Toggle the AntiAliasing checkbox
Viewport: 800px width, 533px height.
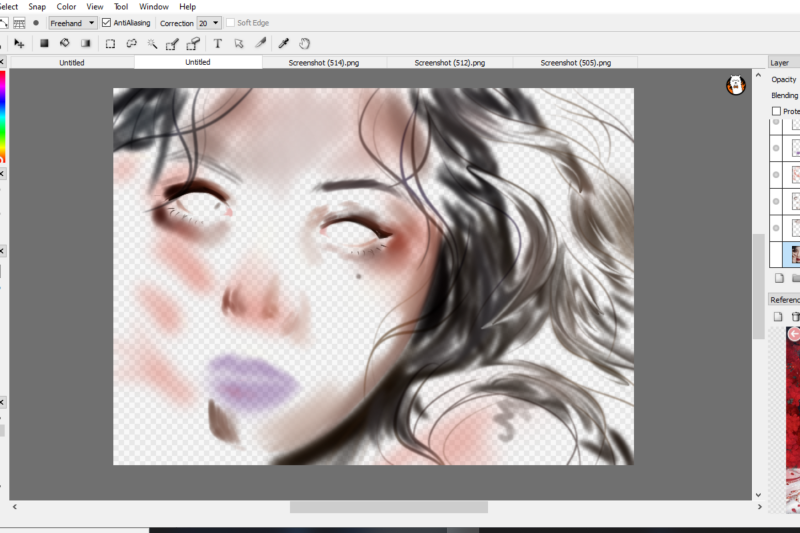click(x=107, y=23)
